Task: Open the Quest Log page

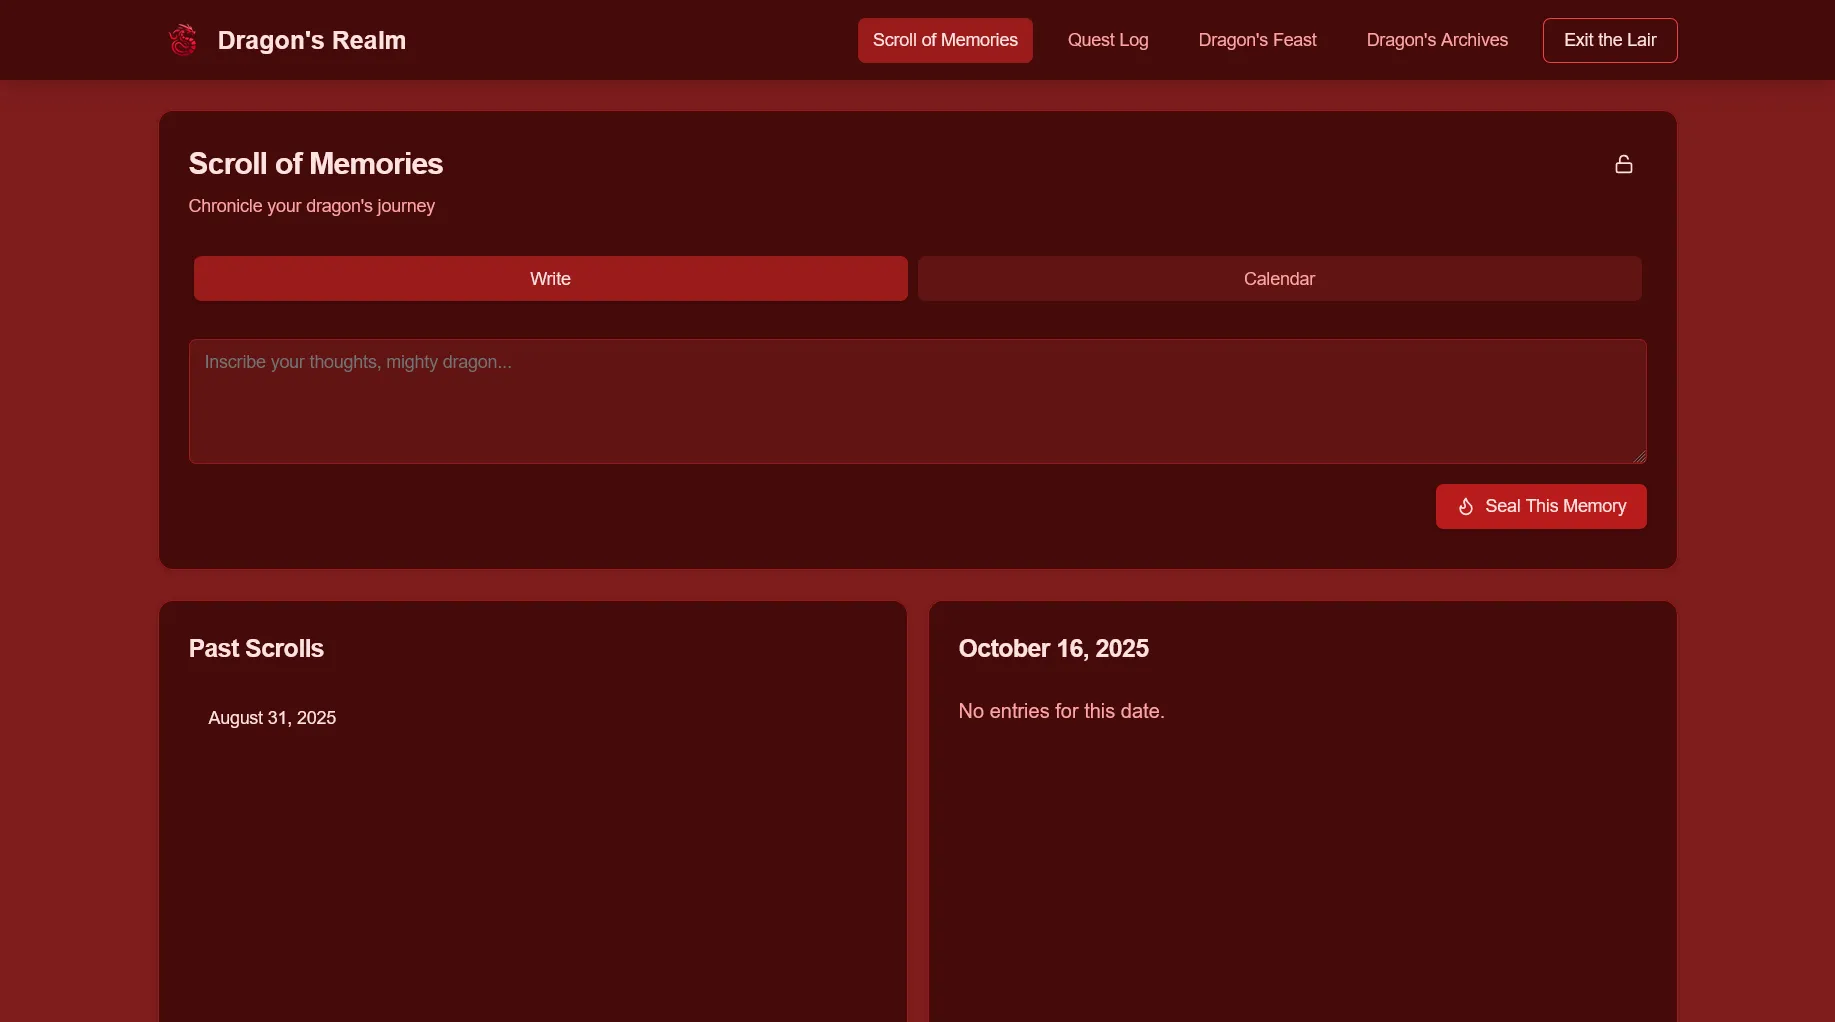Action: tap(1107, 40)
